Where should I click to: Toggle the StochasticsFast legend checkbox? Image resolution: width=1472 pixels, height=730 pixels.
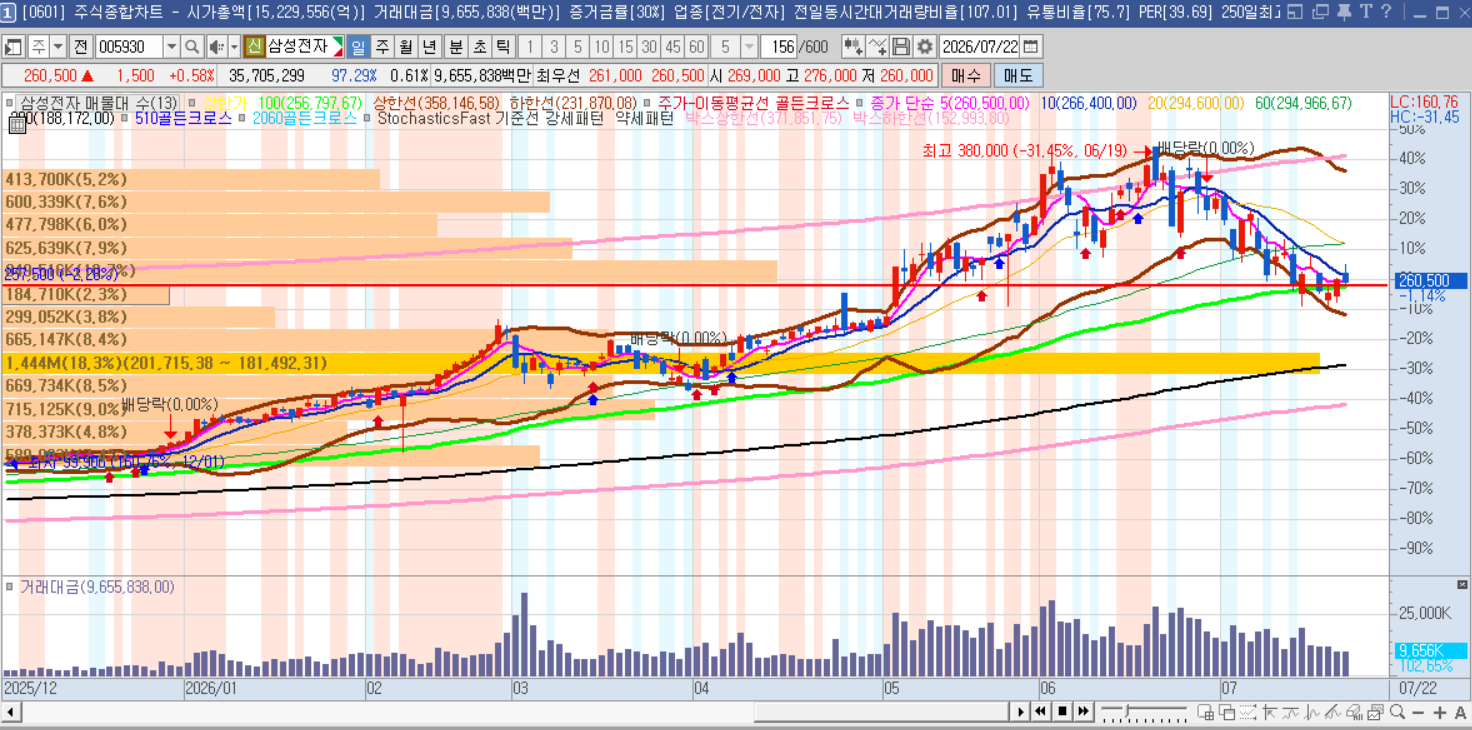[366, 118]
